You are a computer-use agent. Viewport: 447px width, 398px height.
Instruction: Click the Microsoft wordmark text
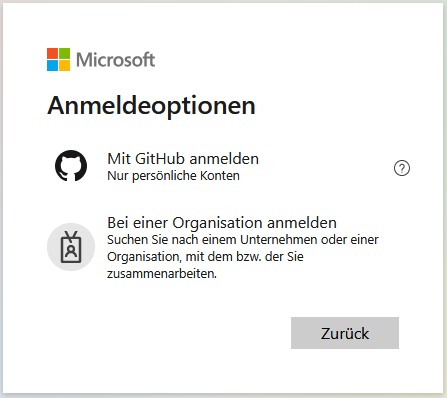pyautogui.click(x=115, y=60)
